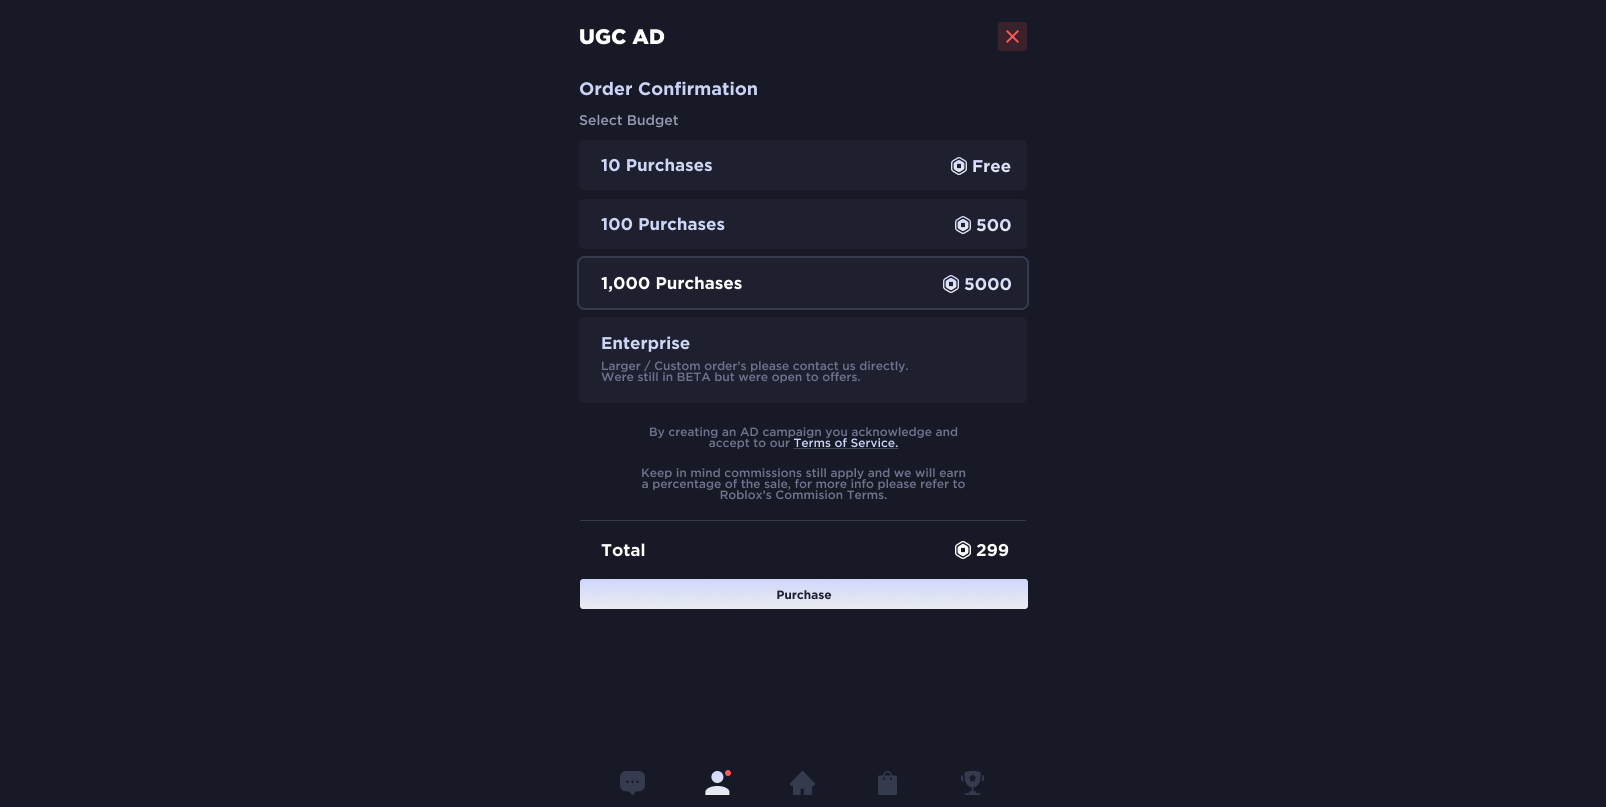This screenshot has width=1606, height=807.
Task: Click the Robux icon next to total 299
Action: point(962,550)
